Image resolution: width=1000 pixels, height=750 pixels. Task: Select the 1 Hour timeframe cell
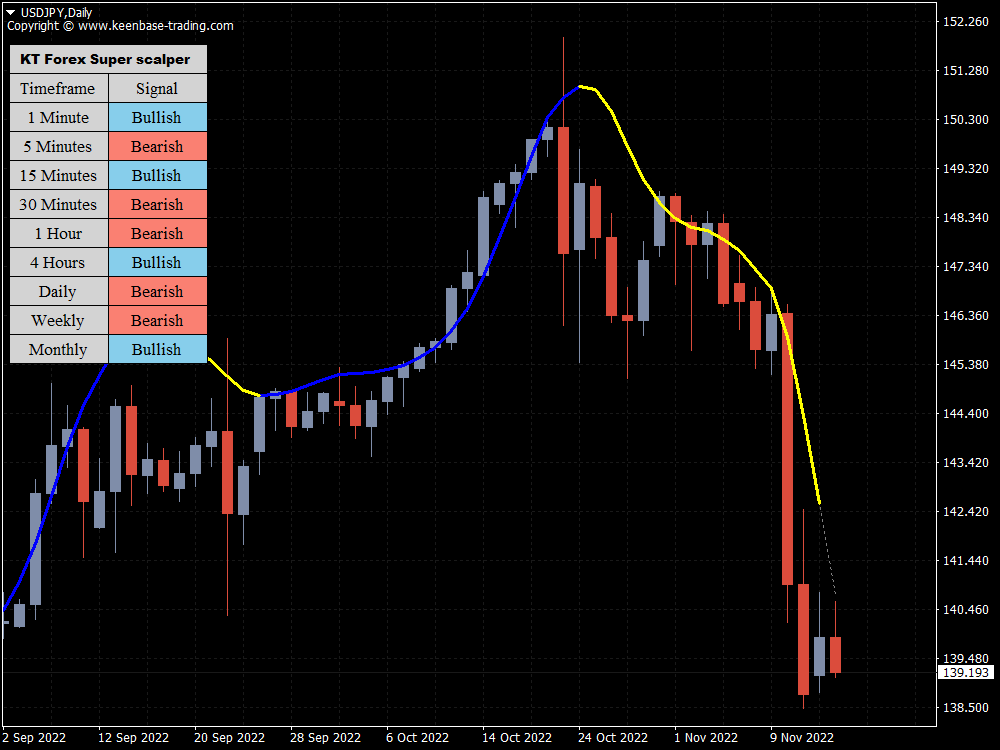[x=59, y=233]
